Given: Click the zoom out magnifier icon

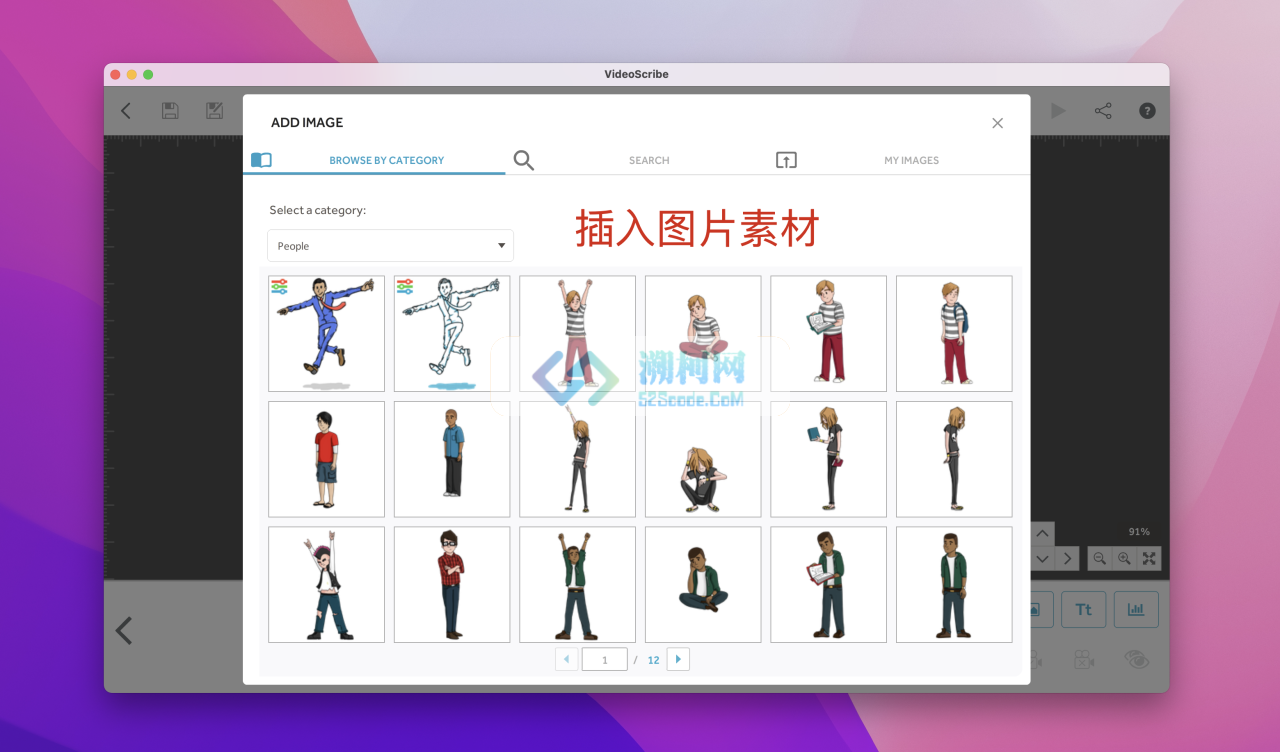Looking at the screenshot, I should 1099,559.
